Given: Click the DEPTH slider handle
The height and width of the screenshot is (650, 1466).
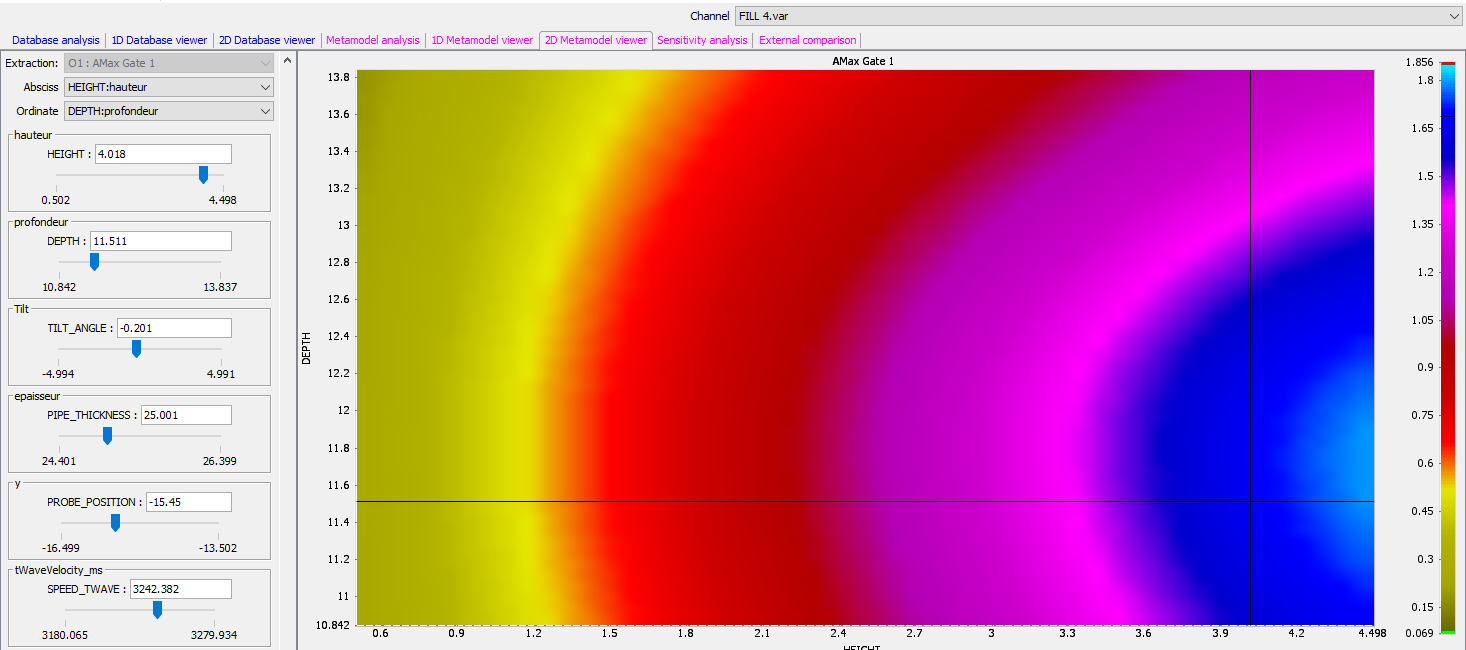Looking at the screenshot, I should click(x=94, y=262).
